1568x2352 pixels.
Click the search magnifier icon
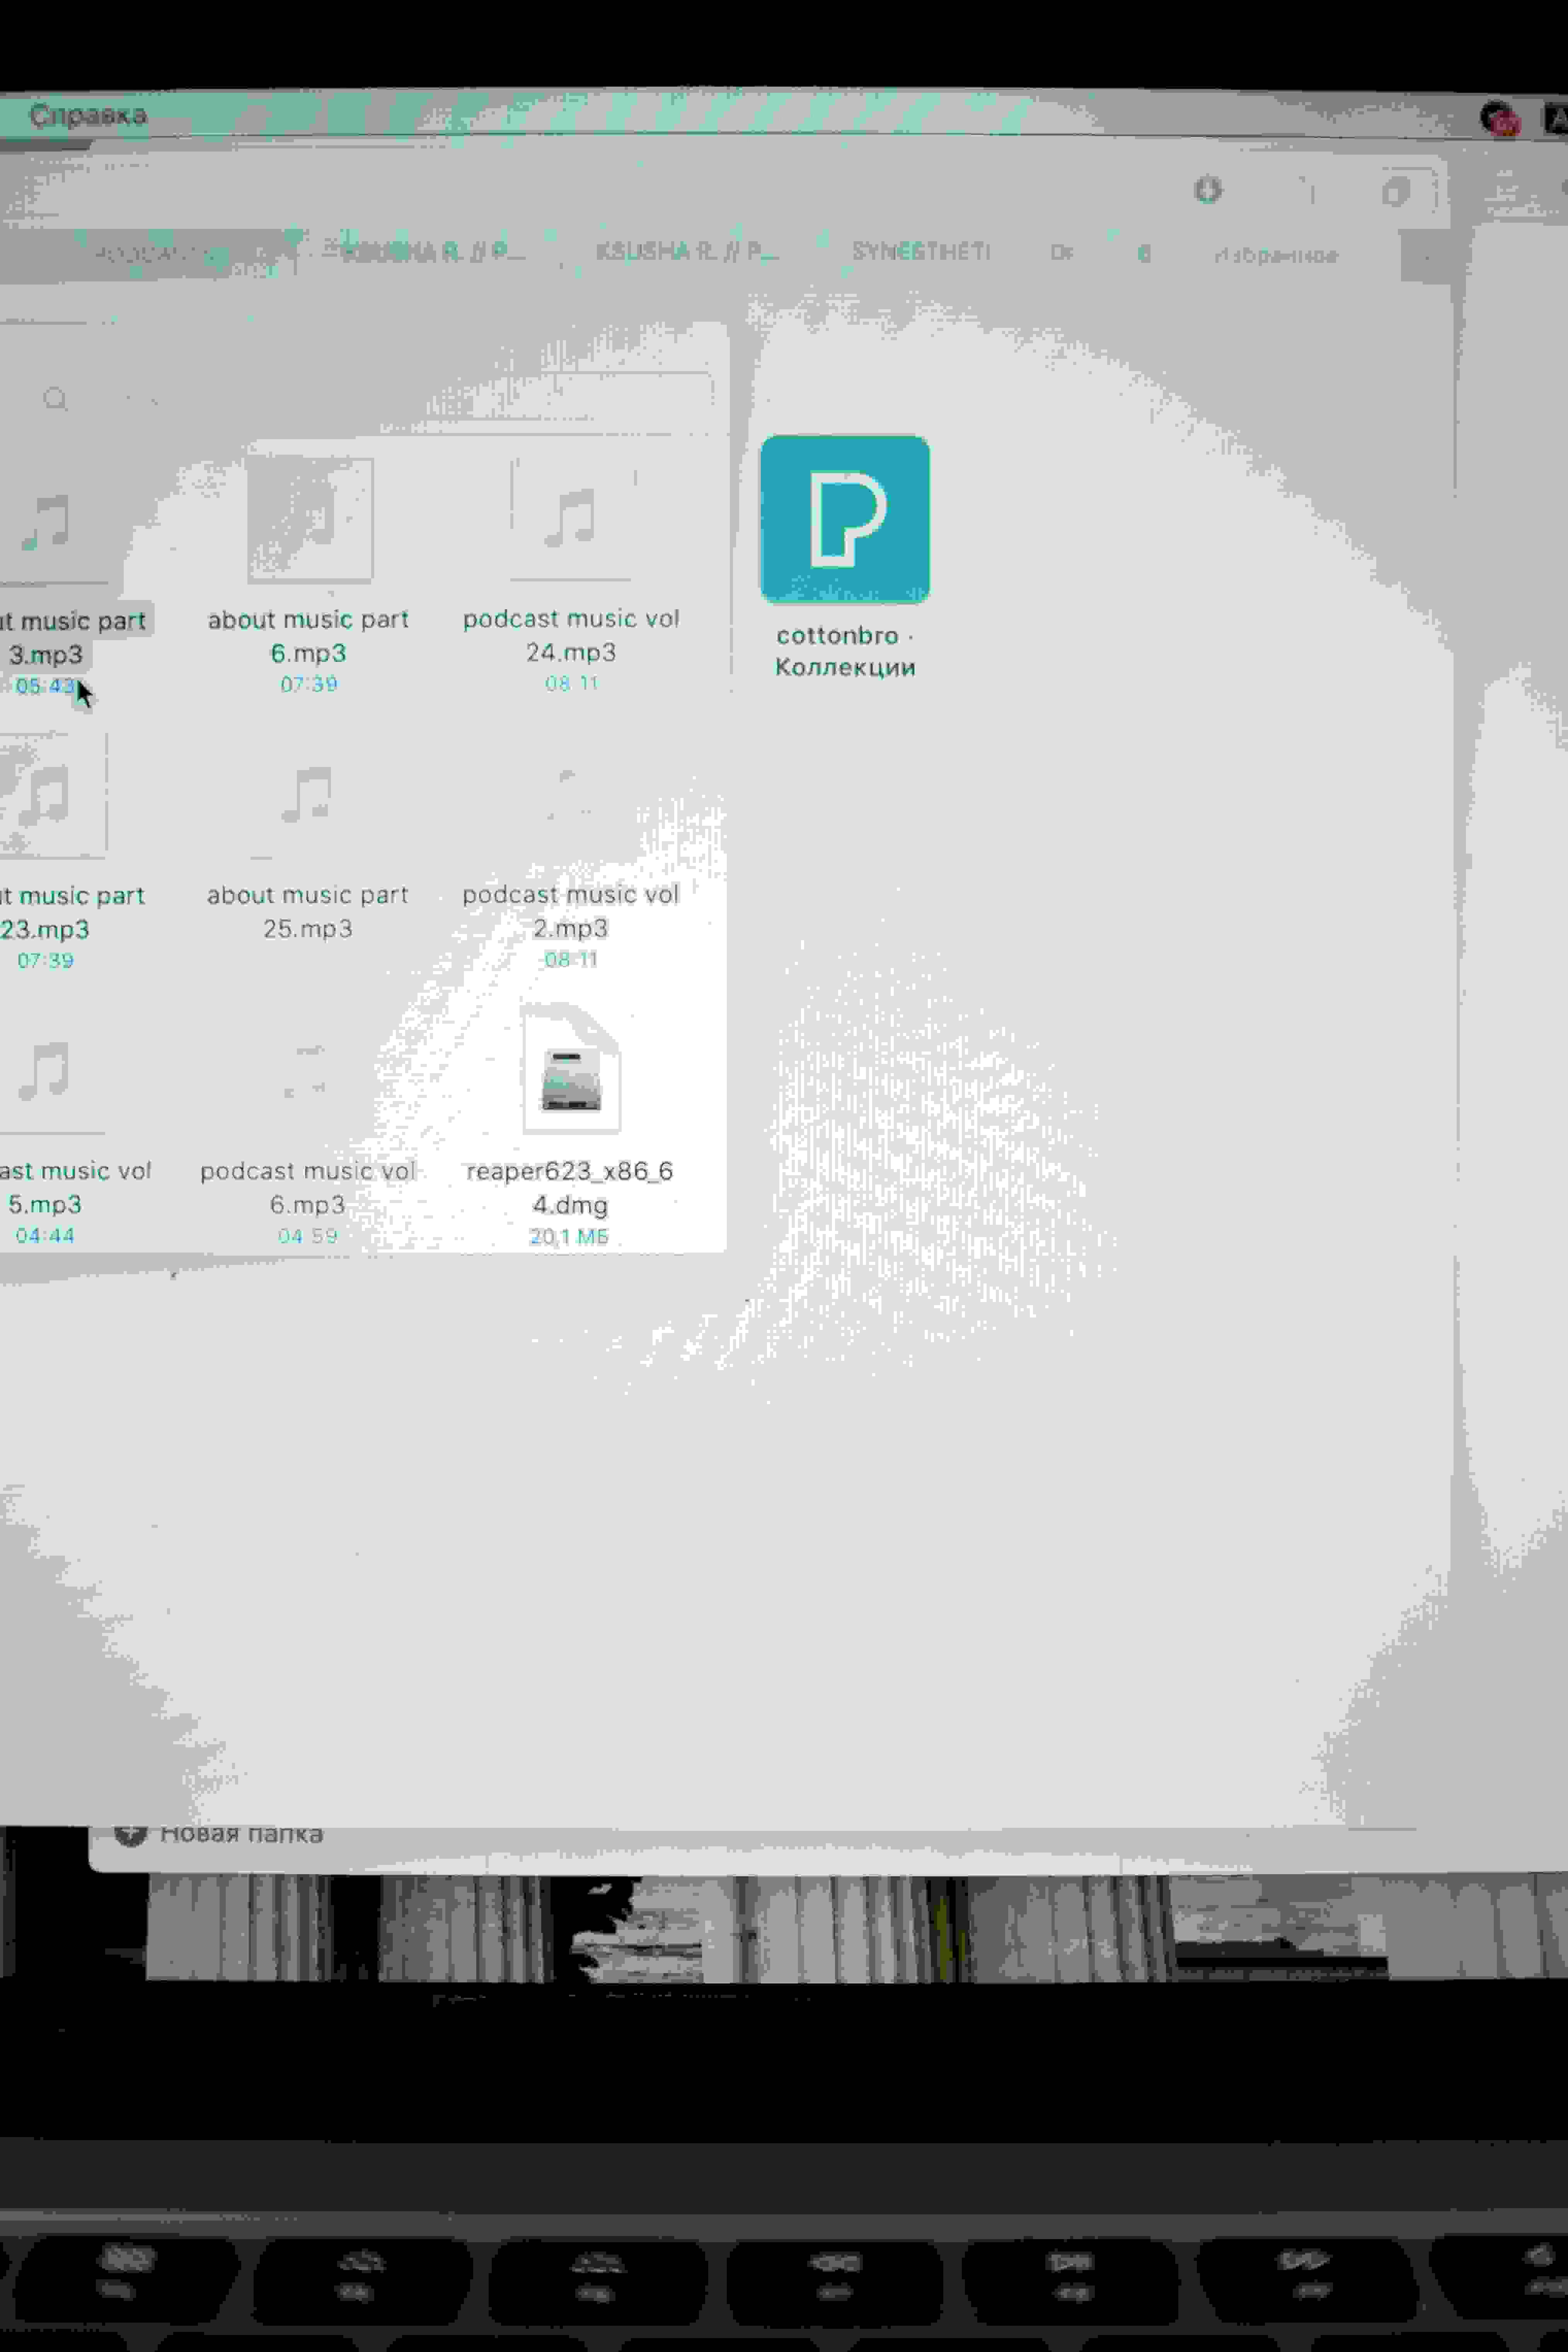coord(55,399)
